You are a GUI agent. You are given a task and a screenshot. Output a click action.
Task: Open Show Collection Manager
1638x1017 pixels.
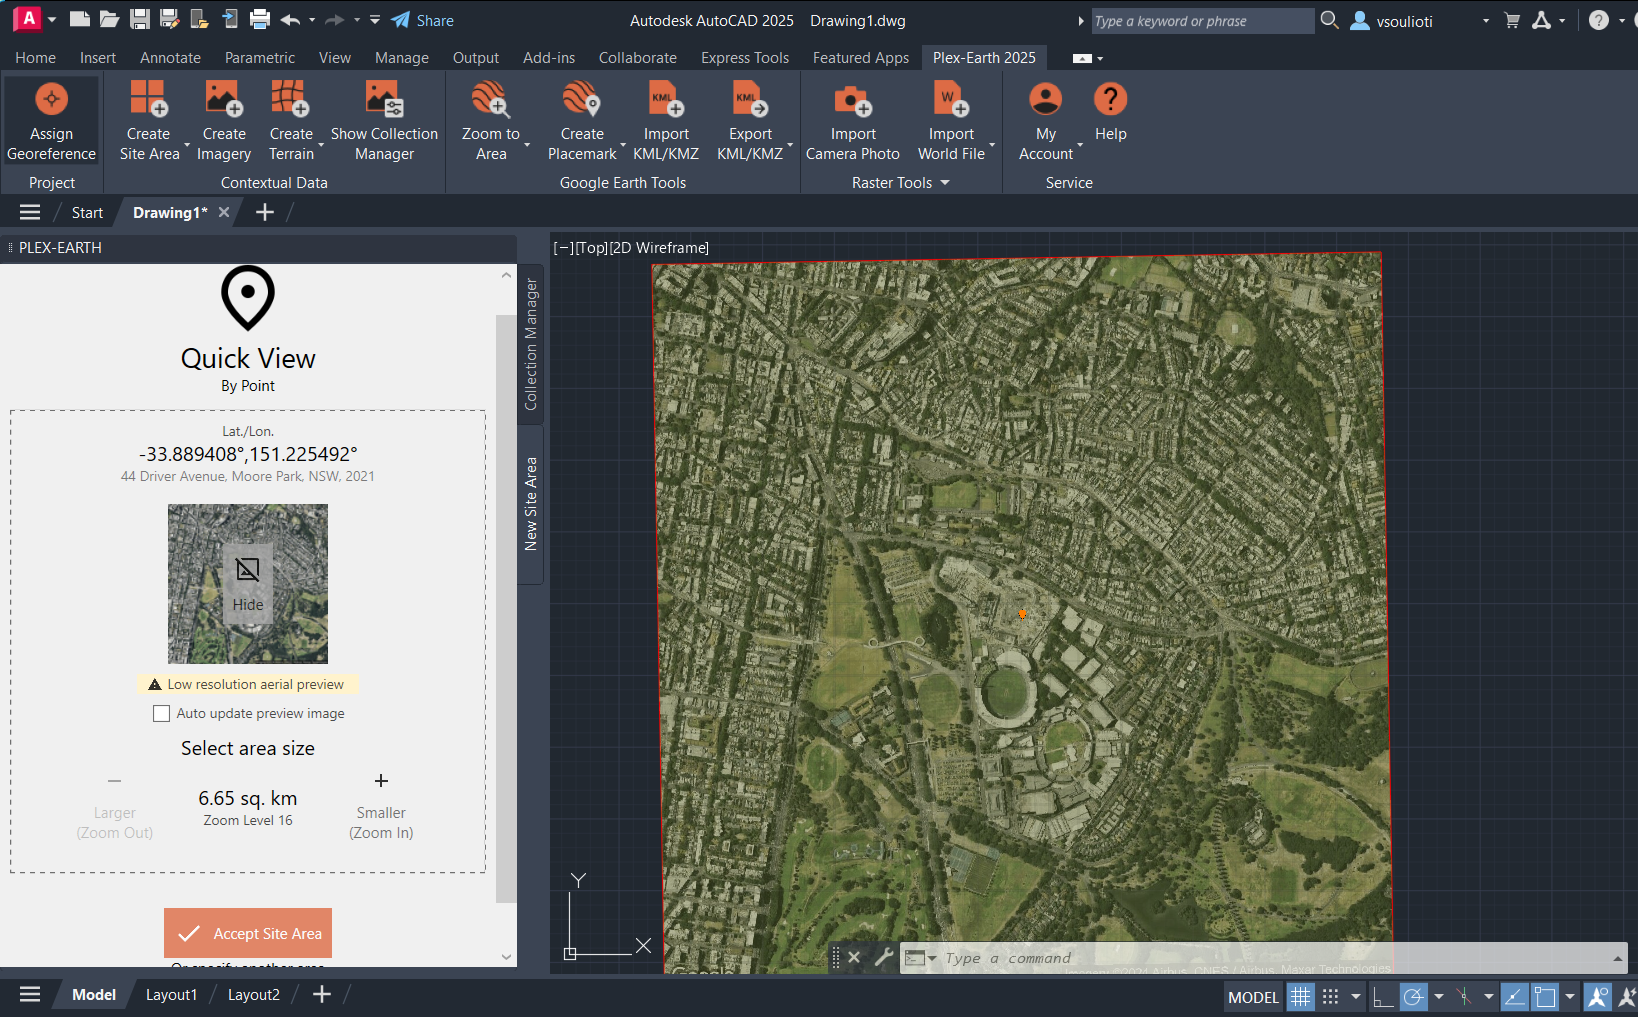coord(384,121)
